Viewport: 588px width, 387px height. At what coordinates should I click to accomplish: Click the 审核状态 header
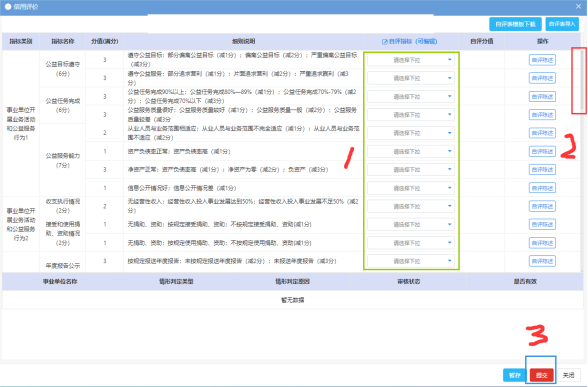tap(408, 281)
